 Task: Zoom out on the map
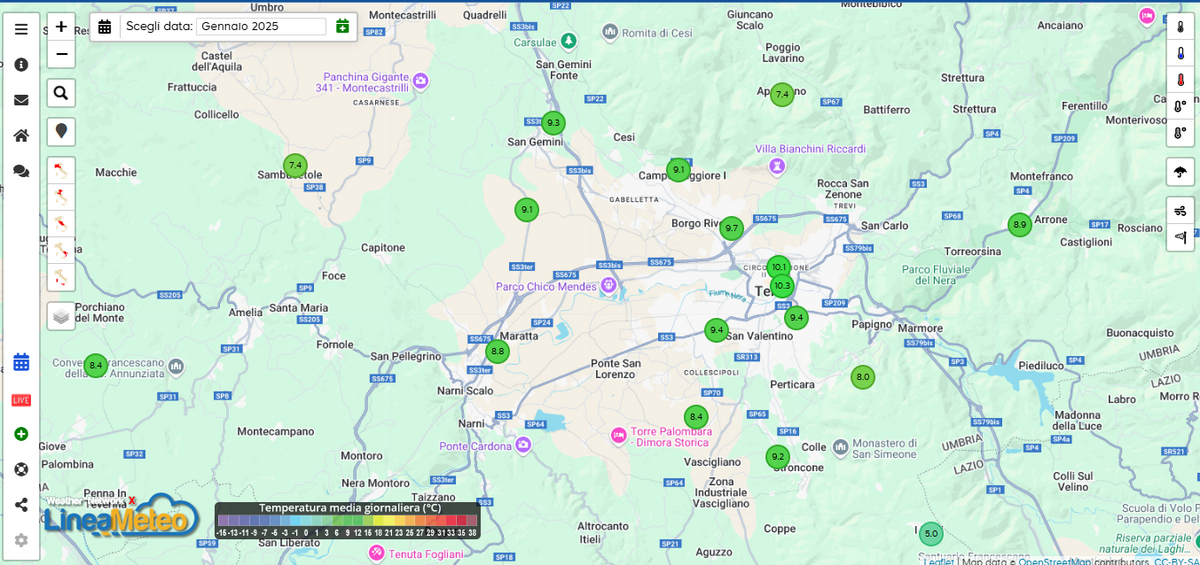tap(61, 54)
